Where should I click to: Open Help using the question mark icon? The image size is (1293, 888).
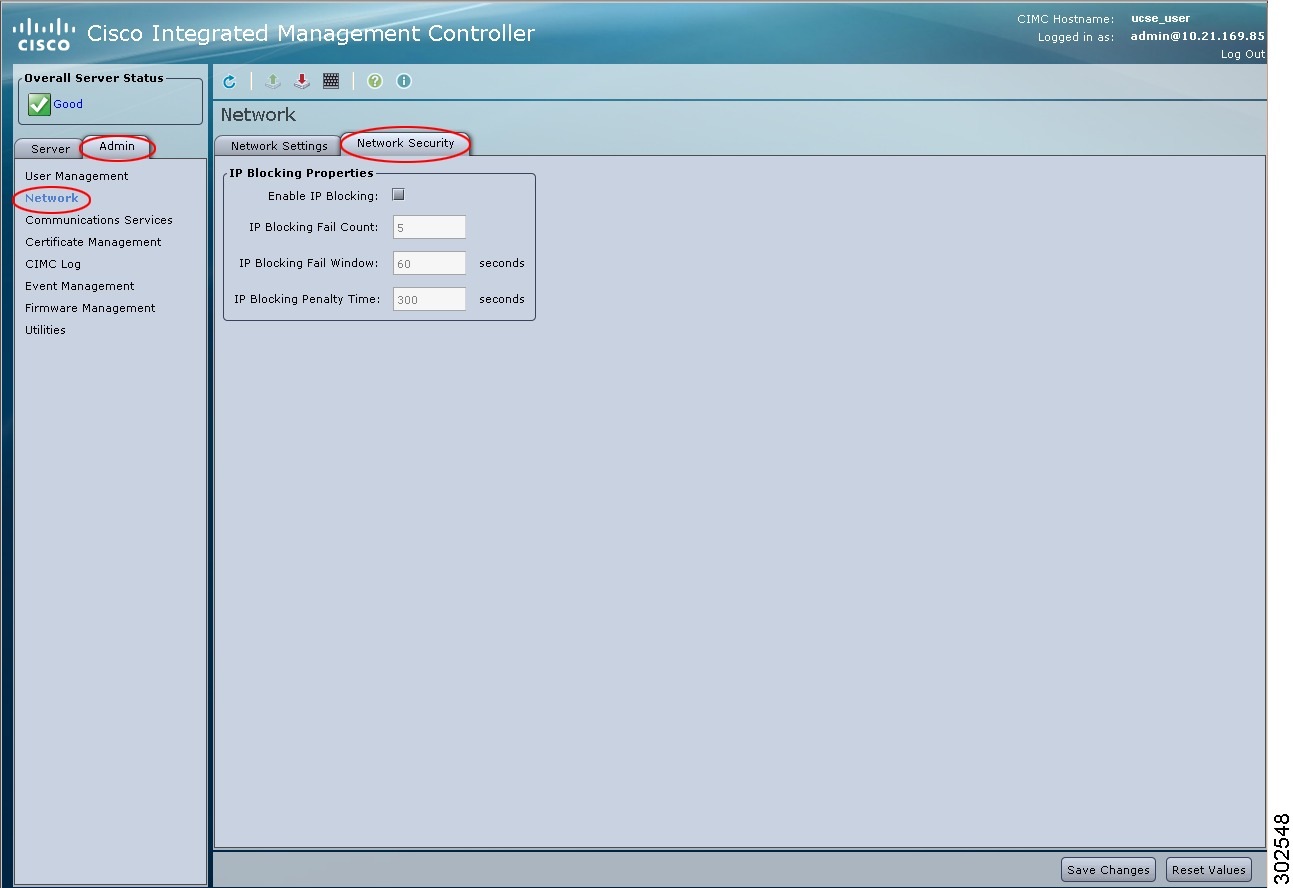pyautogui.click(x=374, y=81)
